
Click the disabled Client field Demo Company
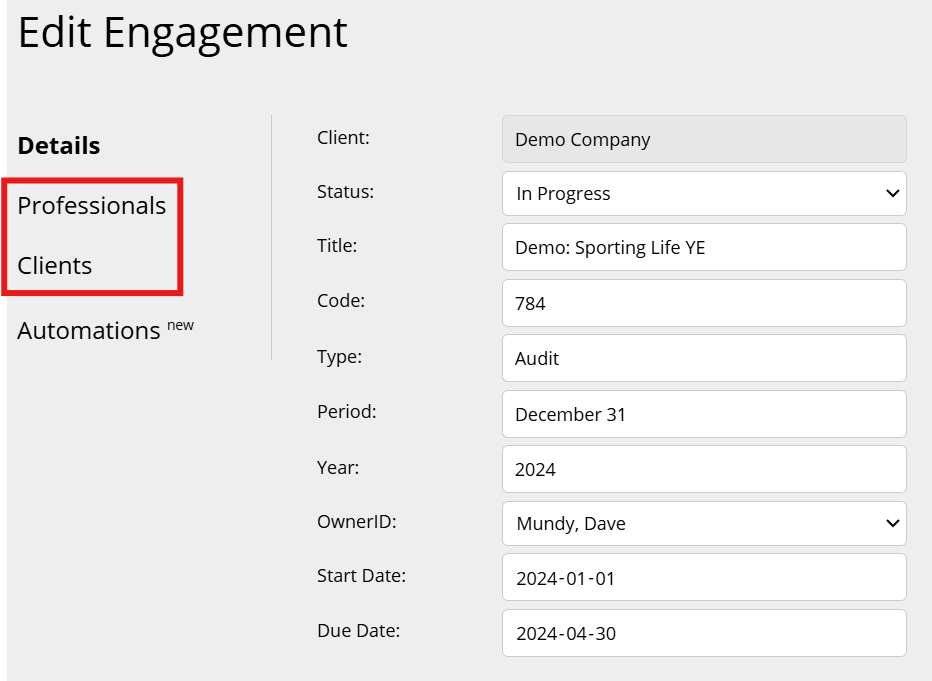[x=704, y=140]
